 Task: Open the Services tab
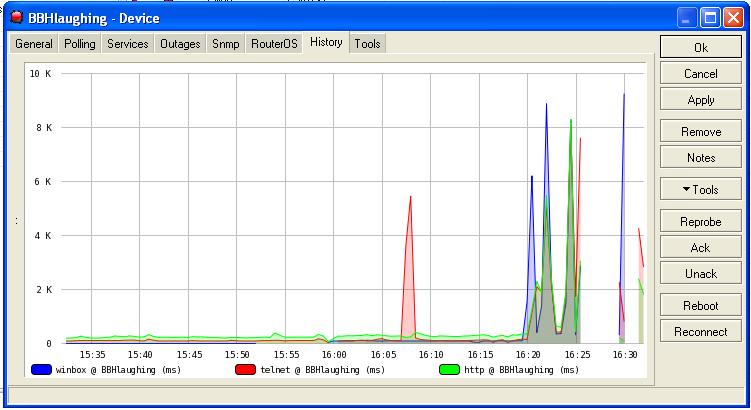pyautogui.click(x=127, y=44)
